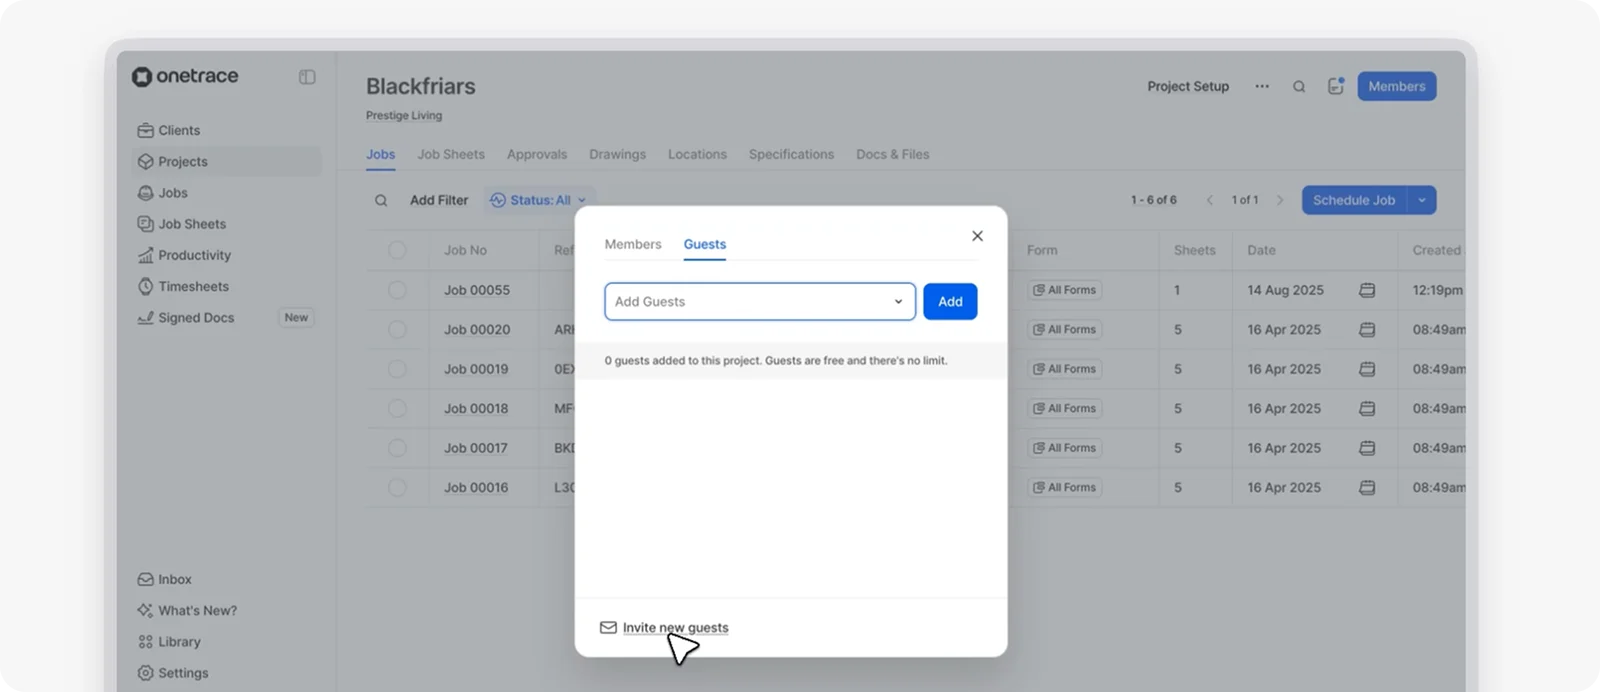Open calendar icon for Job 00055 date

[1367, 290]
